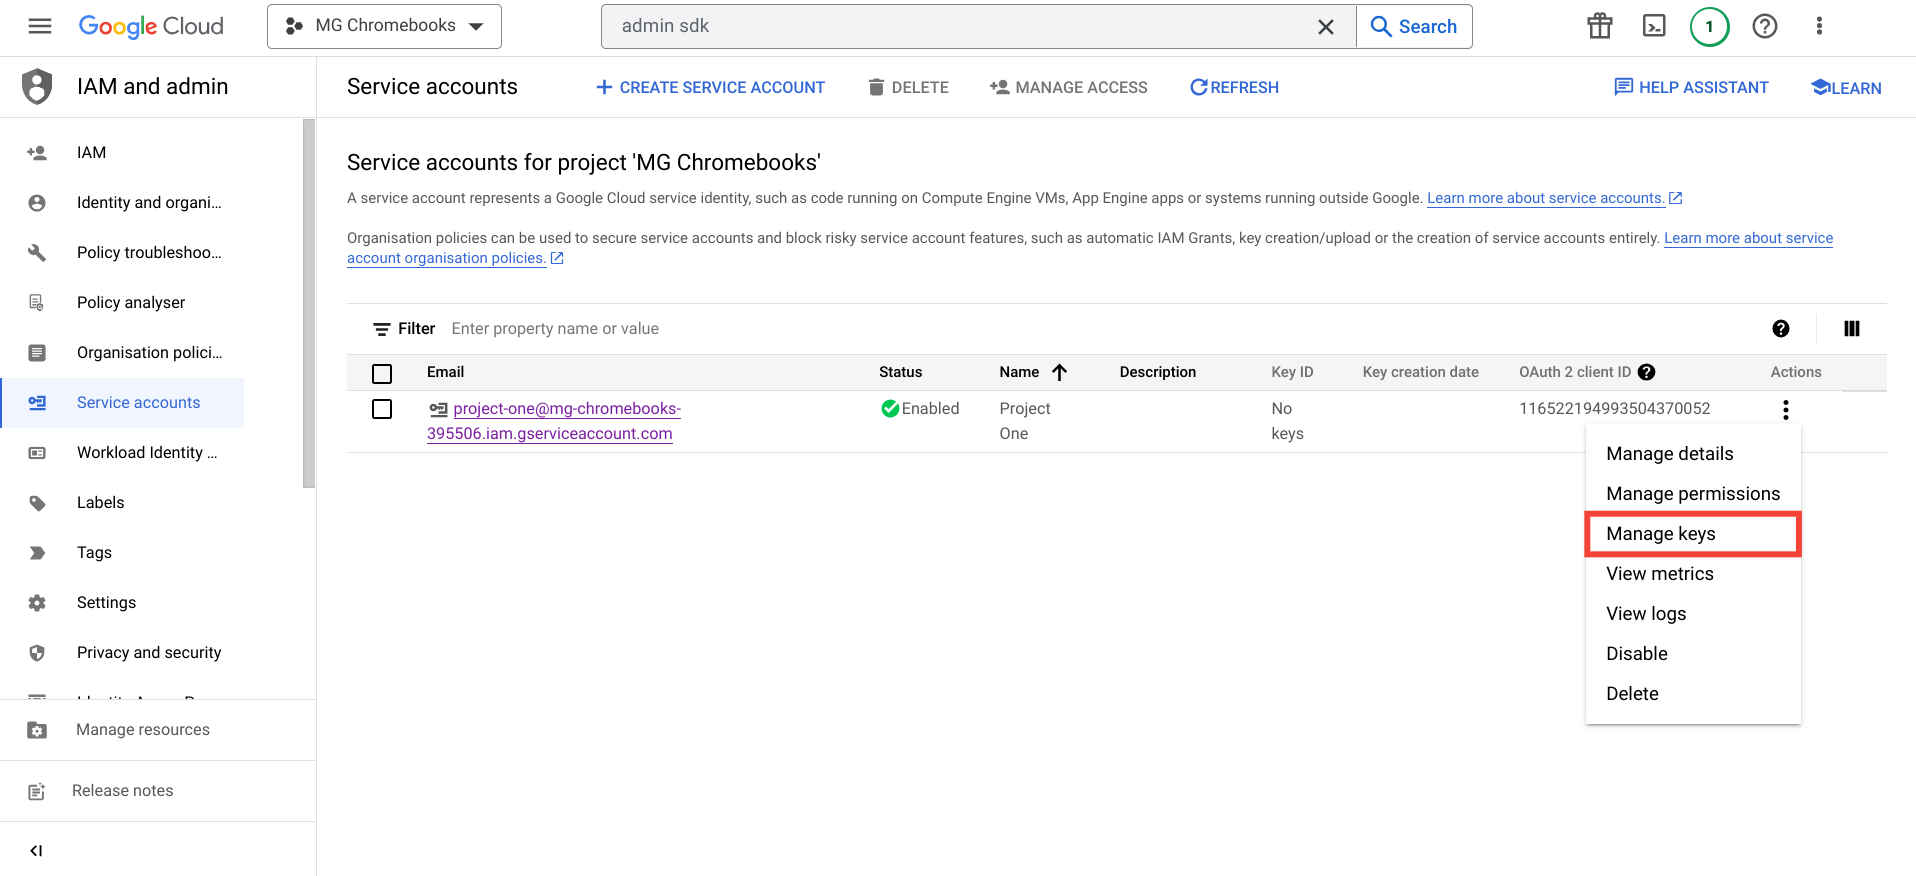Choose View logs from actions menu
1916x876 pixels.
(1693, 614)
